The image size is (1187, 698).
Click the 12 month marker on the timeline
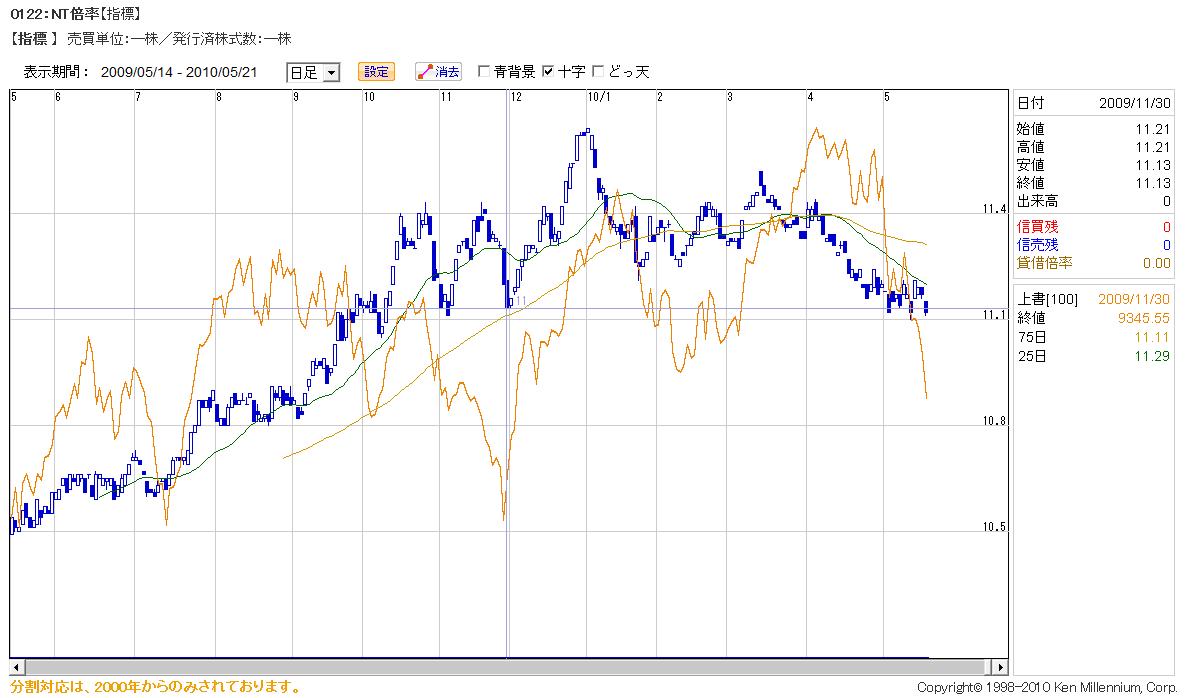(515, 97)
